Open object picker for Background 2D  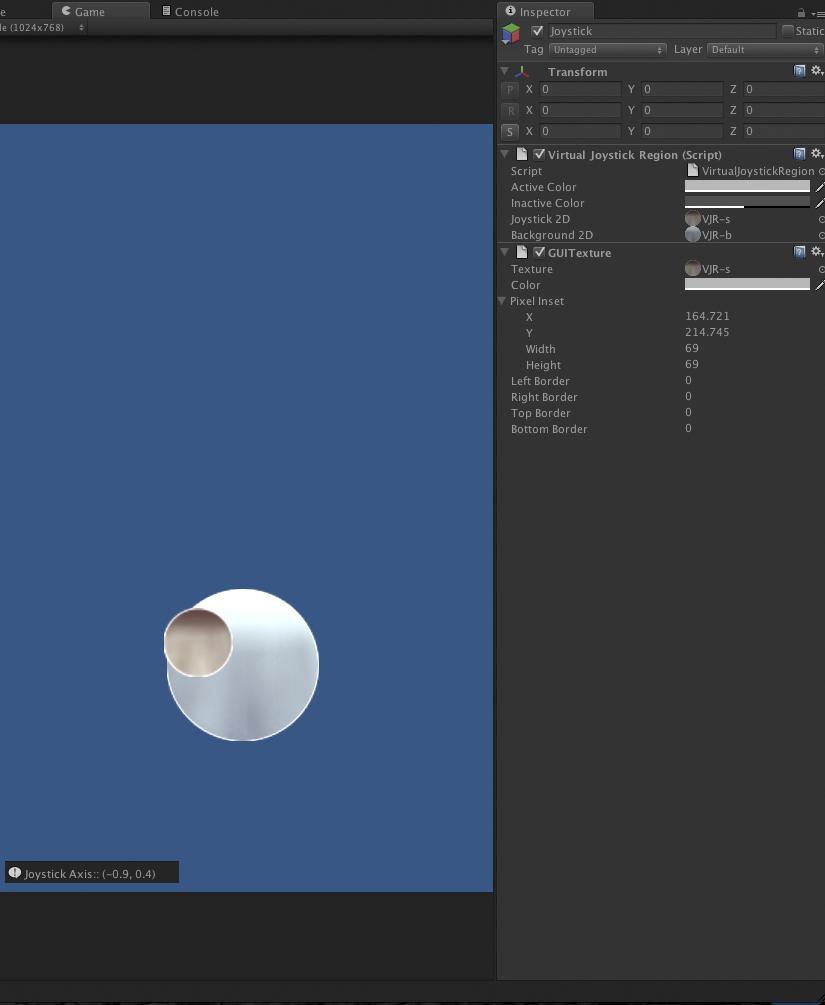[822, 235]
